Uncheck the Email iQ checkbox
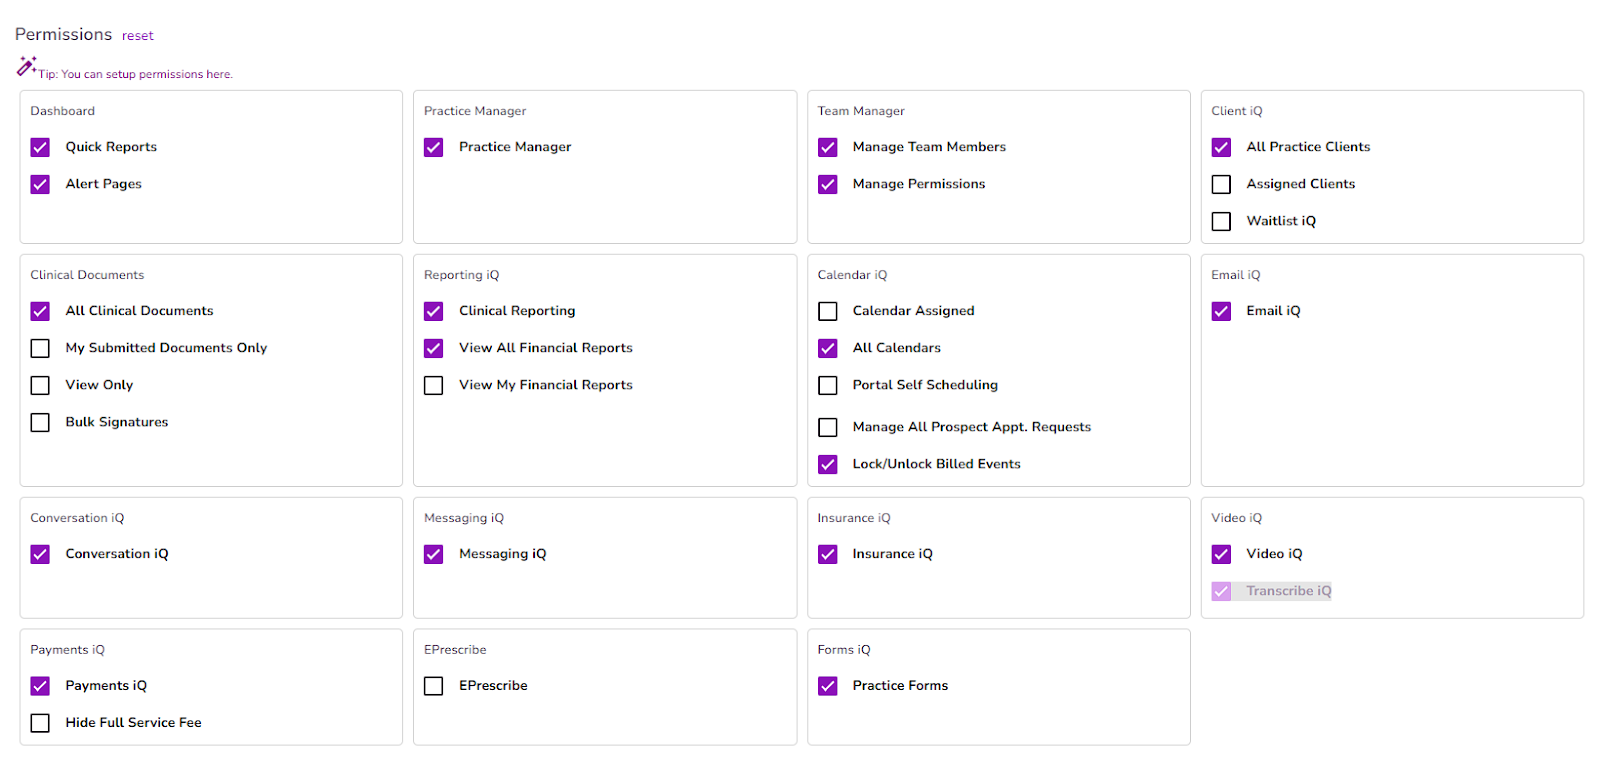The width and height of the screenshot is (1600, 769). click(1221, 311)
